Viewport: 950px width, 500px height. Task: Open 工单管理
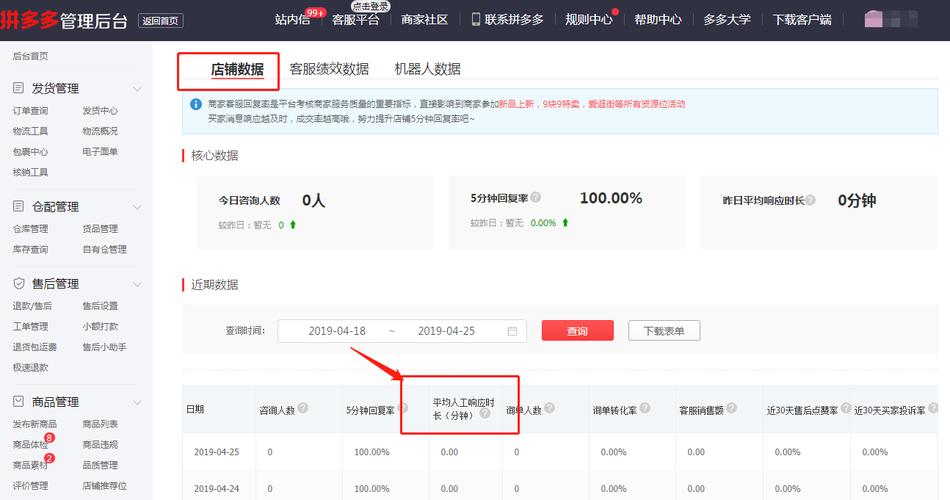tap(30, 326)
